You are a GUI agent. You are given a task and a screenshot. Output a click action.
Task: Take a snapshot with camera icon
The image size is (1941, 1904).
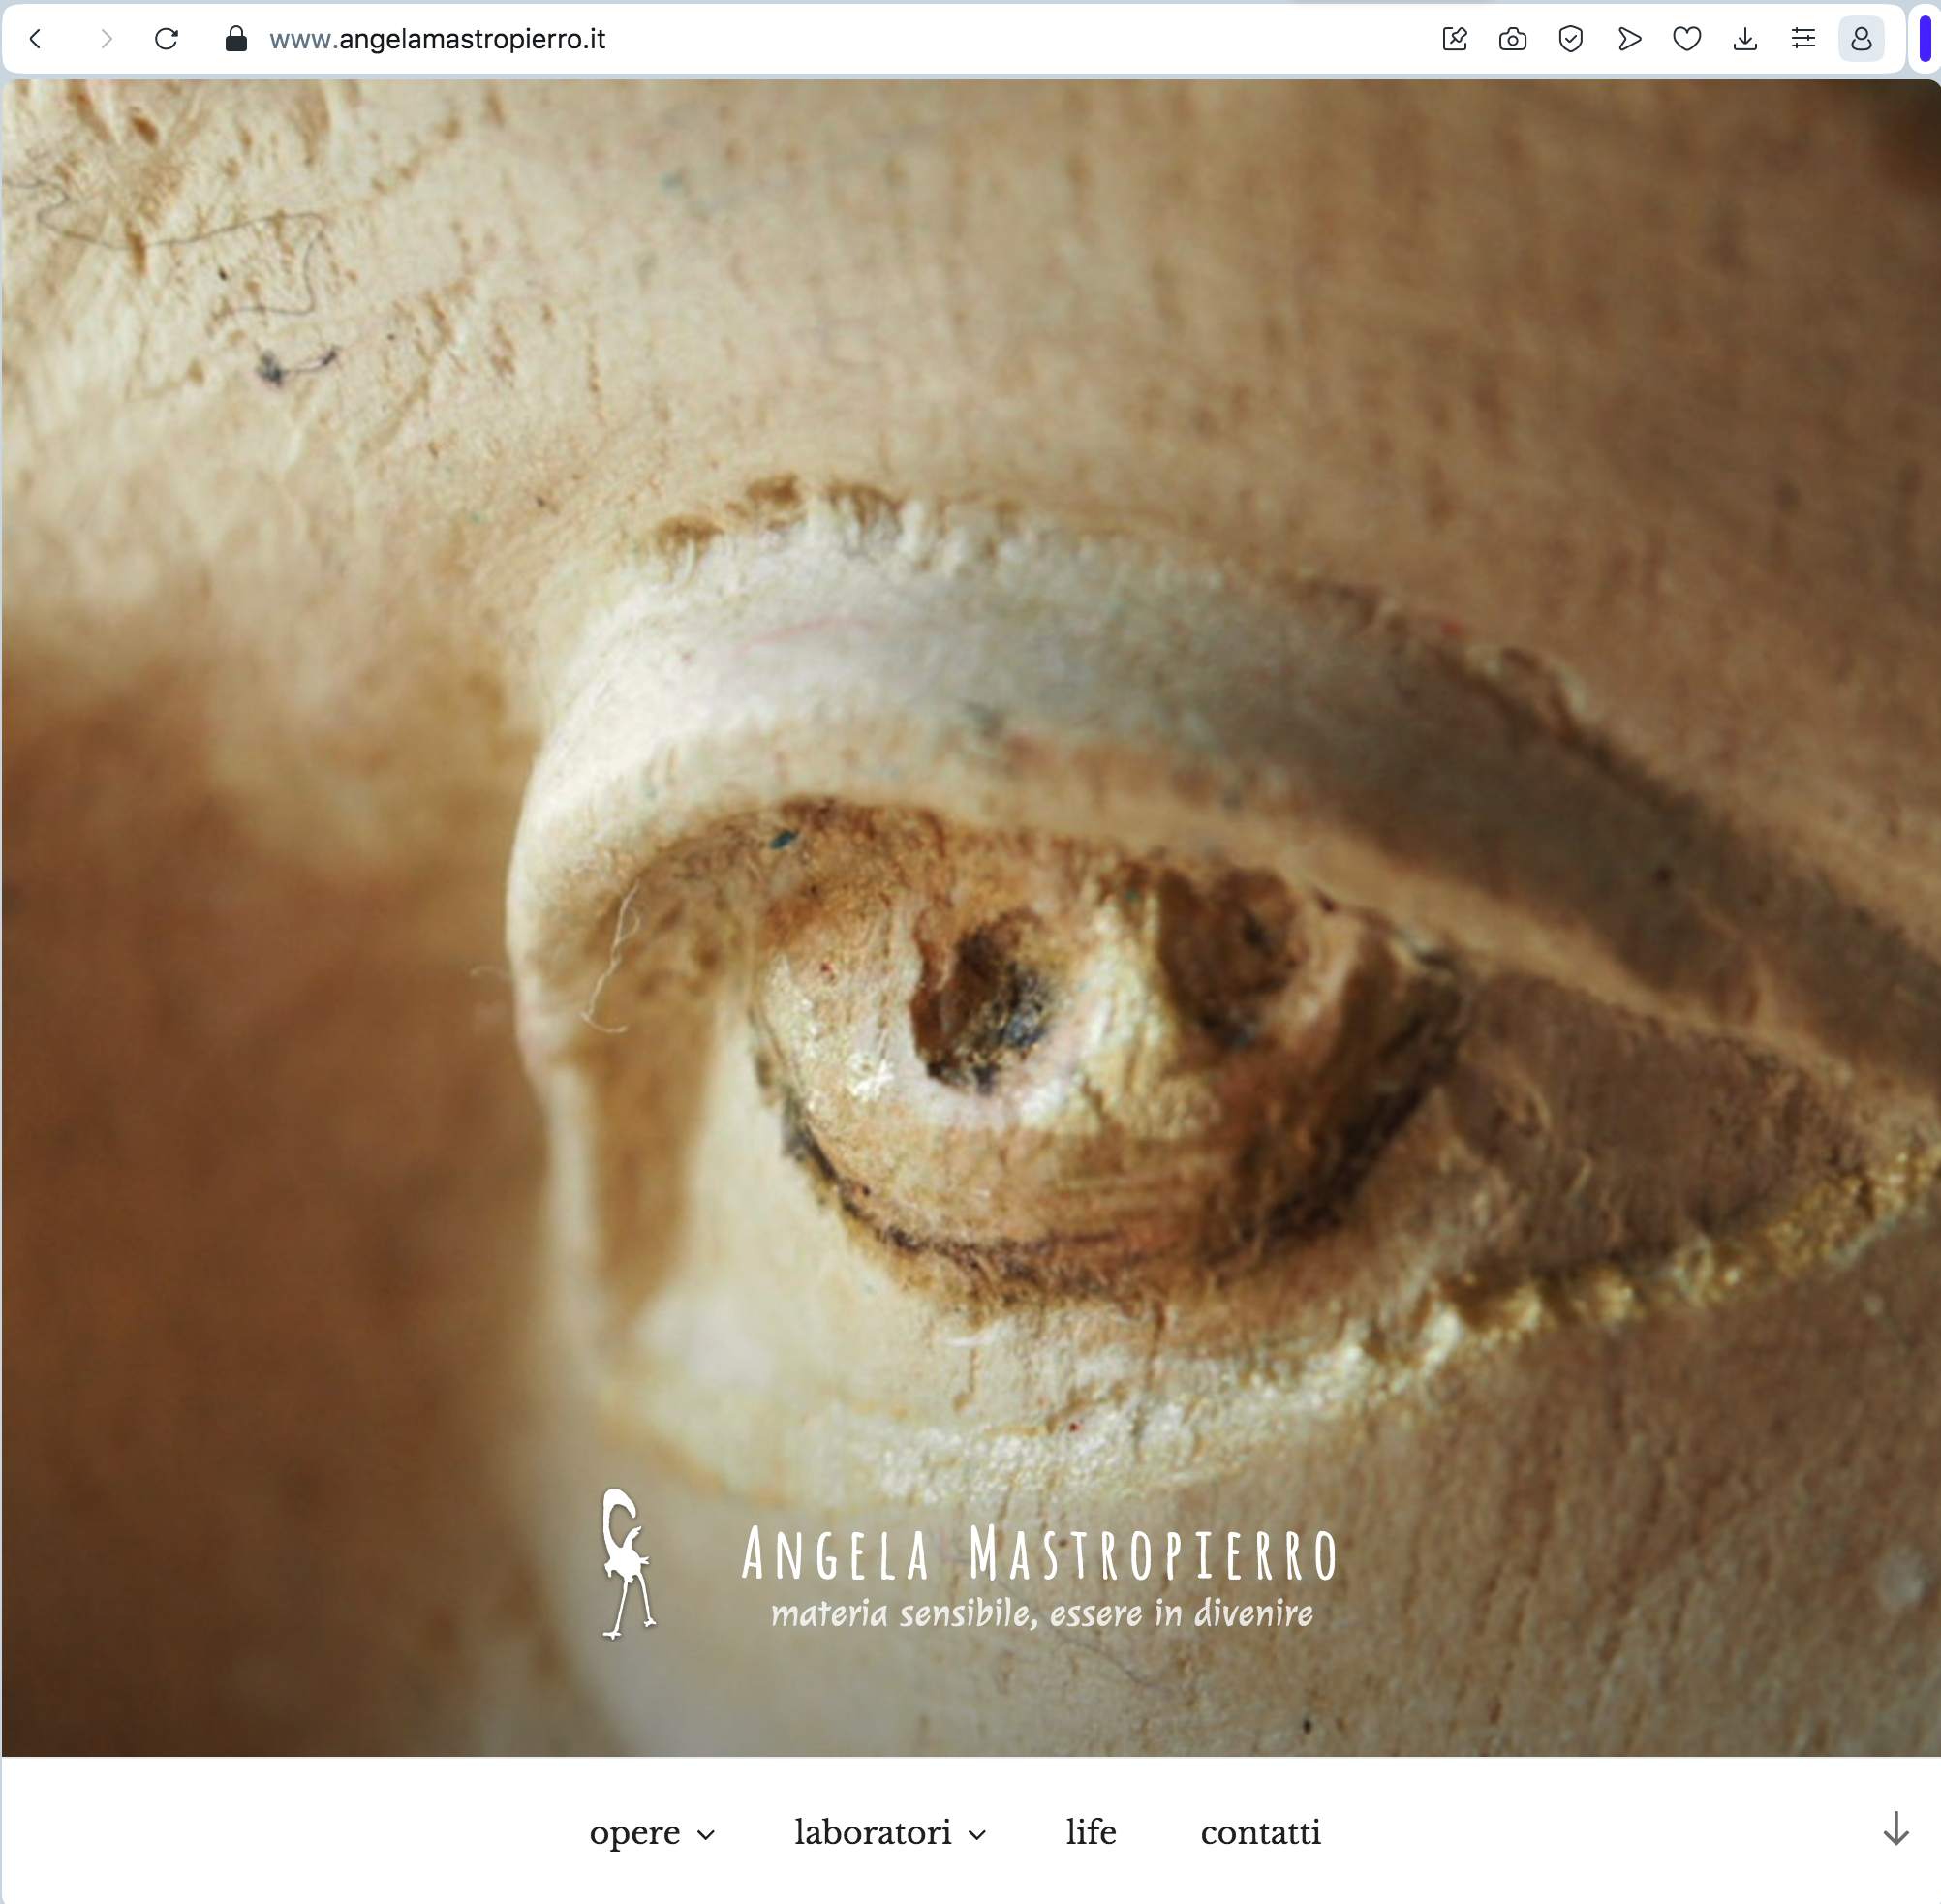click(1512, 39)
